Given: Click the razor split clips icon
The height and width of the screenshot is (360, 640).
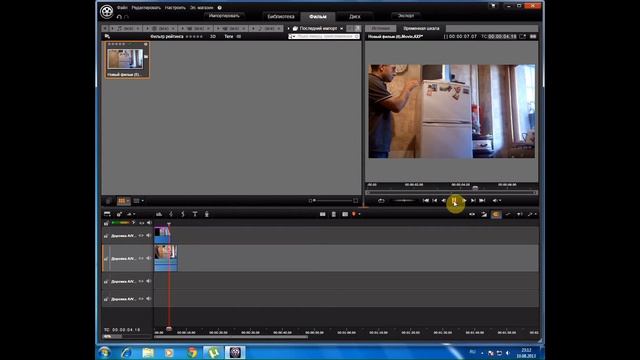Looking at the screenshot, I should pyautogui.click(x=322, y=214).
